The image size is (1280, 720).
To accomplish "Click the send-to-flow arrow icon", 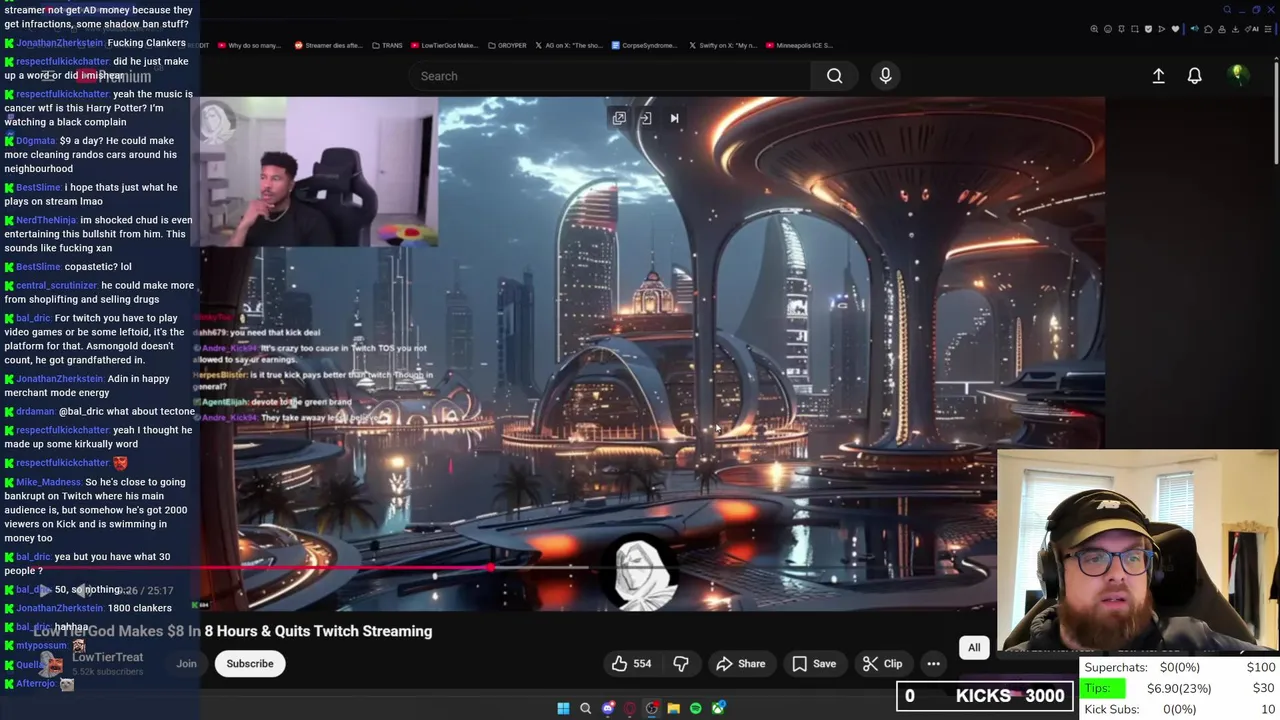I will [1162, 29].
